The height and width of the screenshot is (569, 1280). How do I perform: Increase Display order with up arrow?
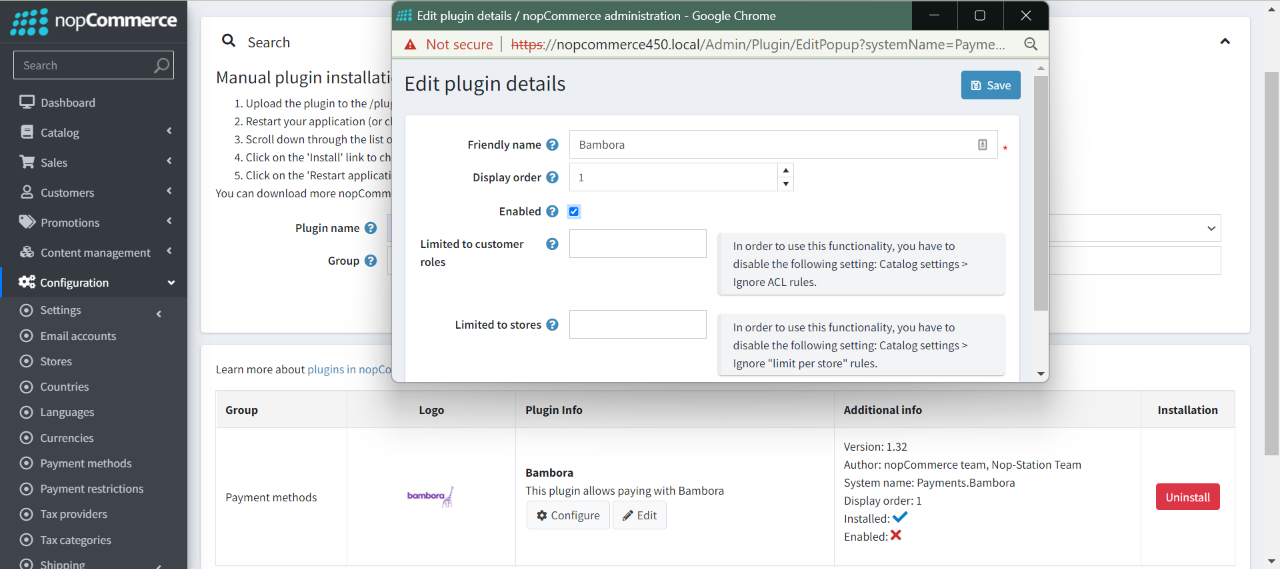point(786,171)
